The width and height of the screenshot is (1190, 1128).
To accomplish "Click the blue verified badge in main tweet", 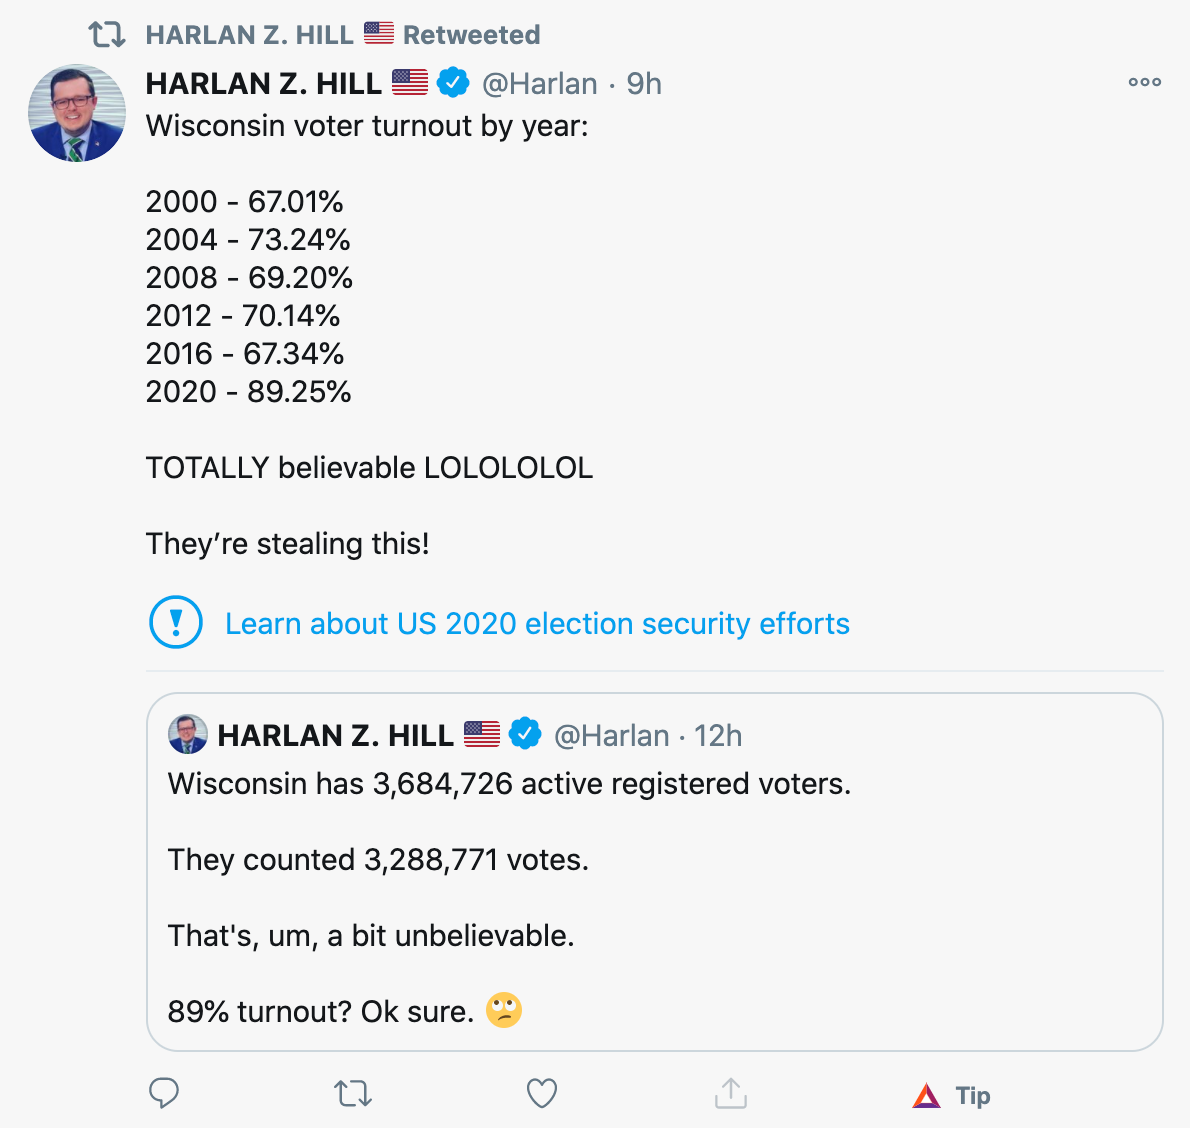I will [454, 83].
